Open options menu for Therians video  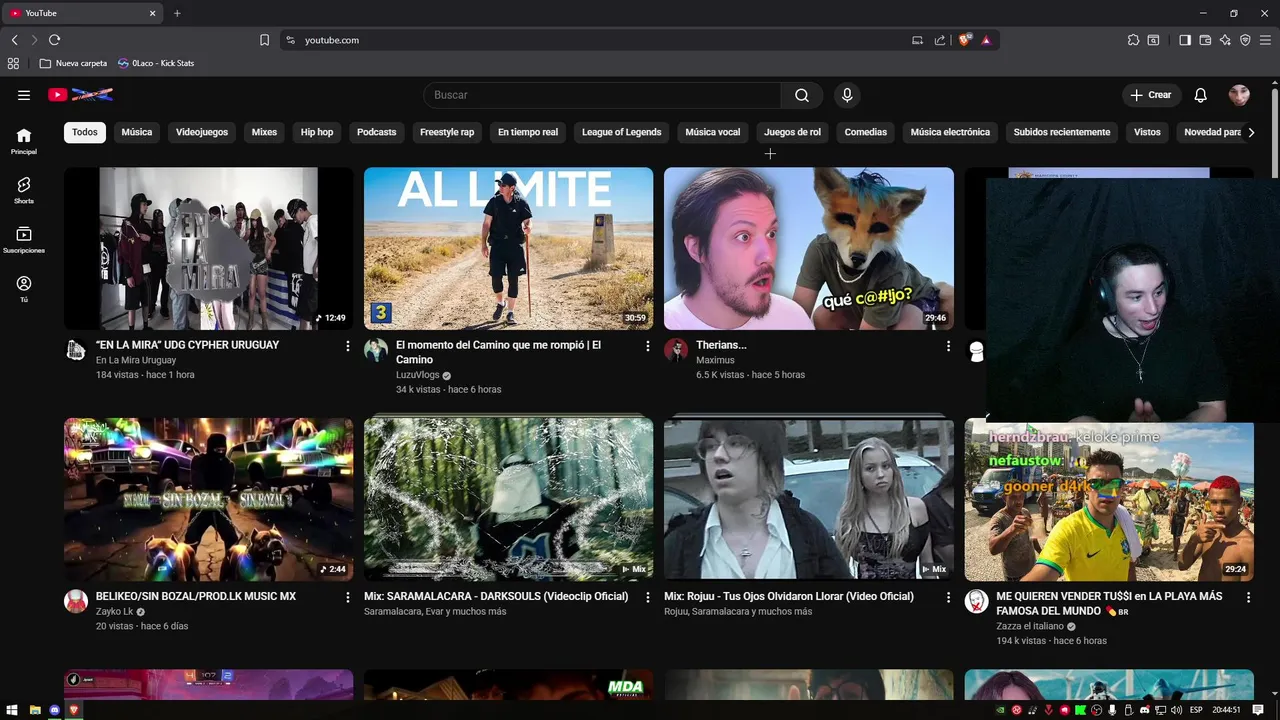pyautogui.click(x=948, y=346)
